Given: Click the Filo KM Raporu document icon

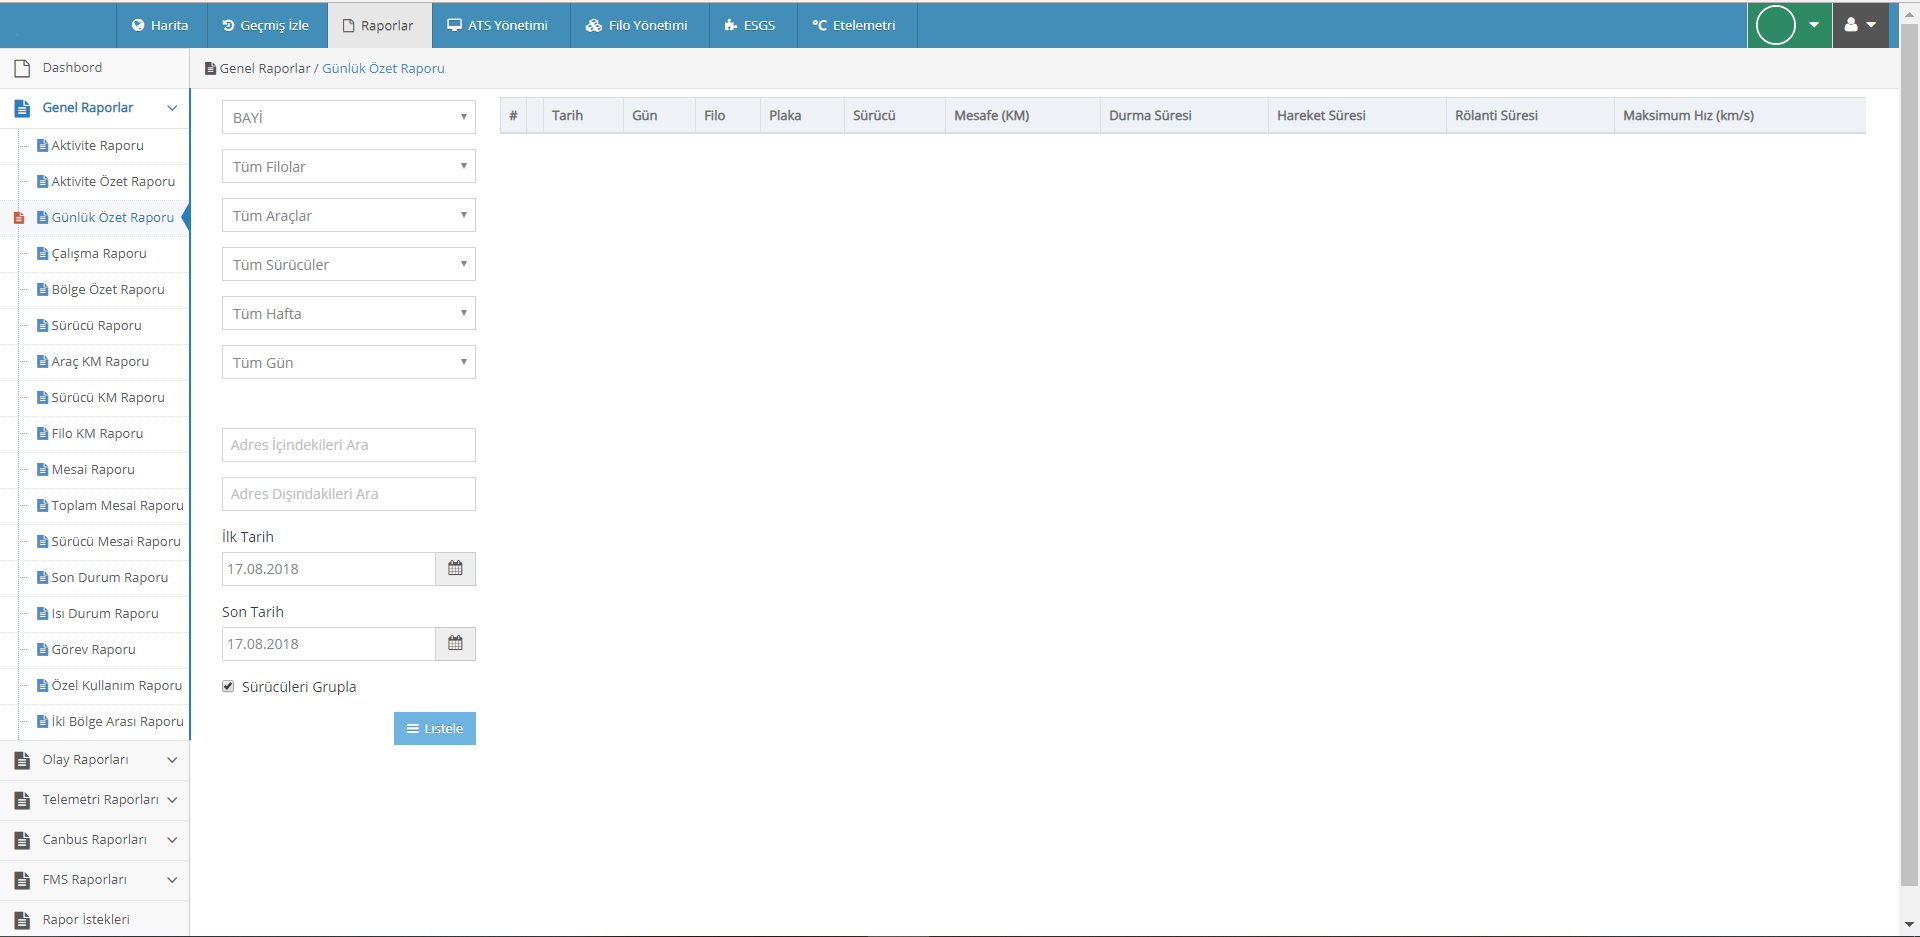Looking at the screenshot, I should click(42, 433).
